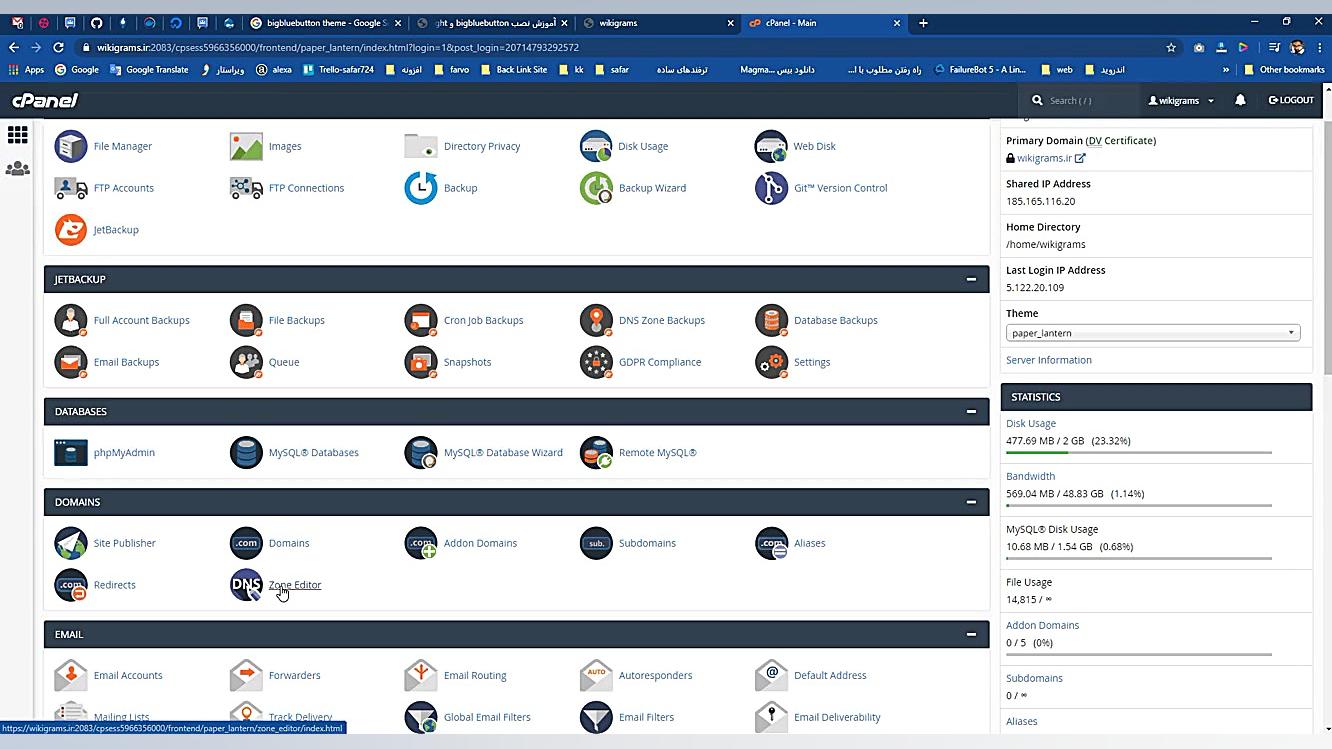Viewport: 1332px width, 749px height.
Task: Click the FTP Accounts icon
Action: click(71, 188)
